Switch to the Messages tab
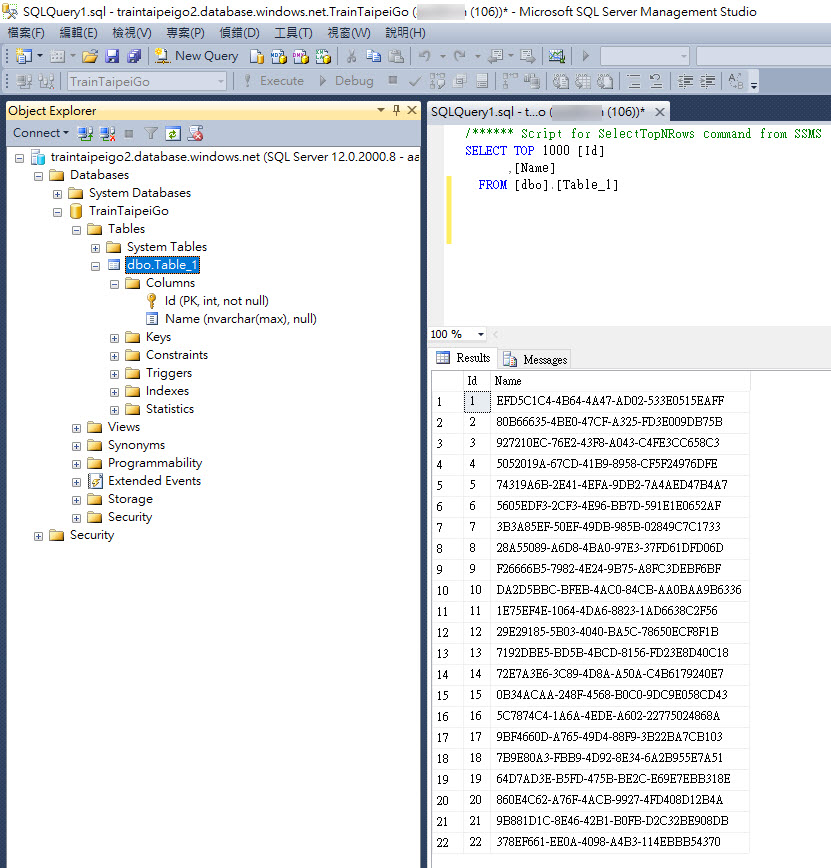The image size is (831, 868). tap(536, 359)
